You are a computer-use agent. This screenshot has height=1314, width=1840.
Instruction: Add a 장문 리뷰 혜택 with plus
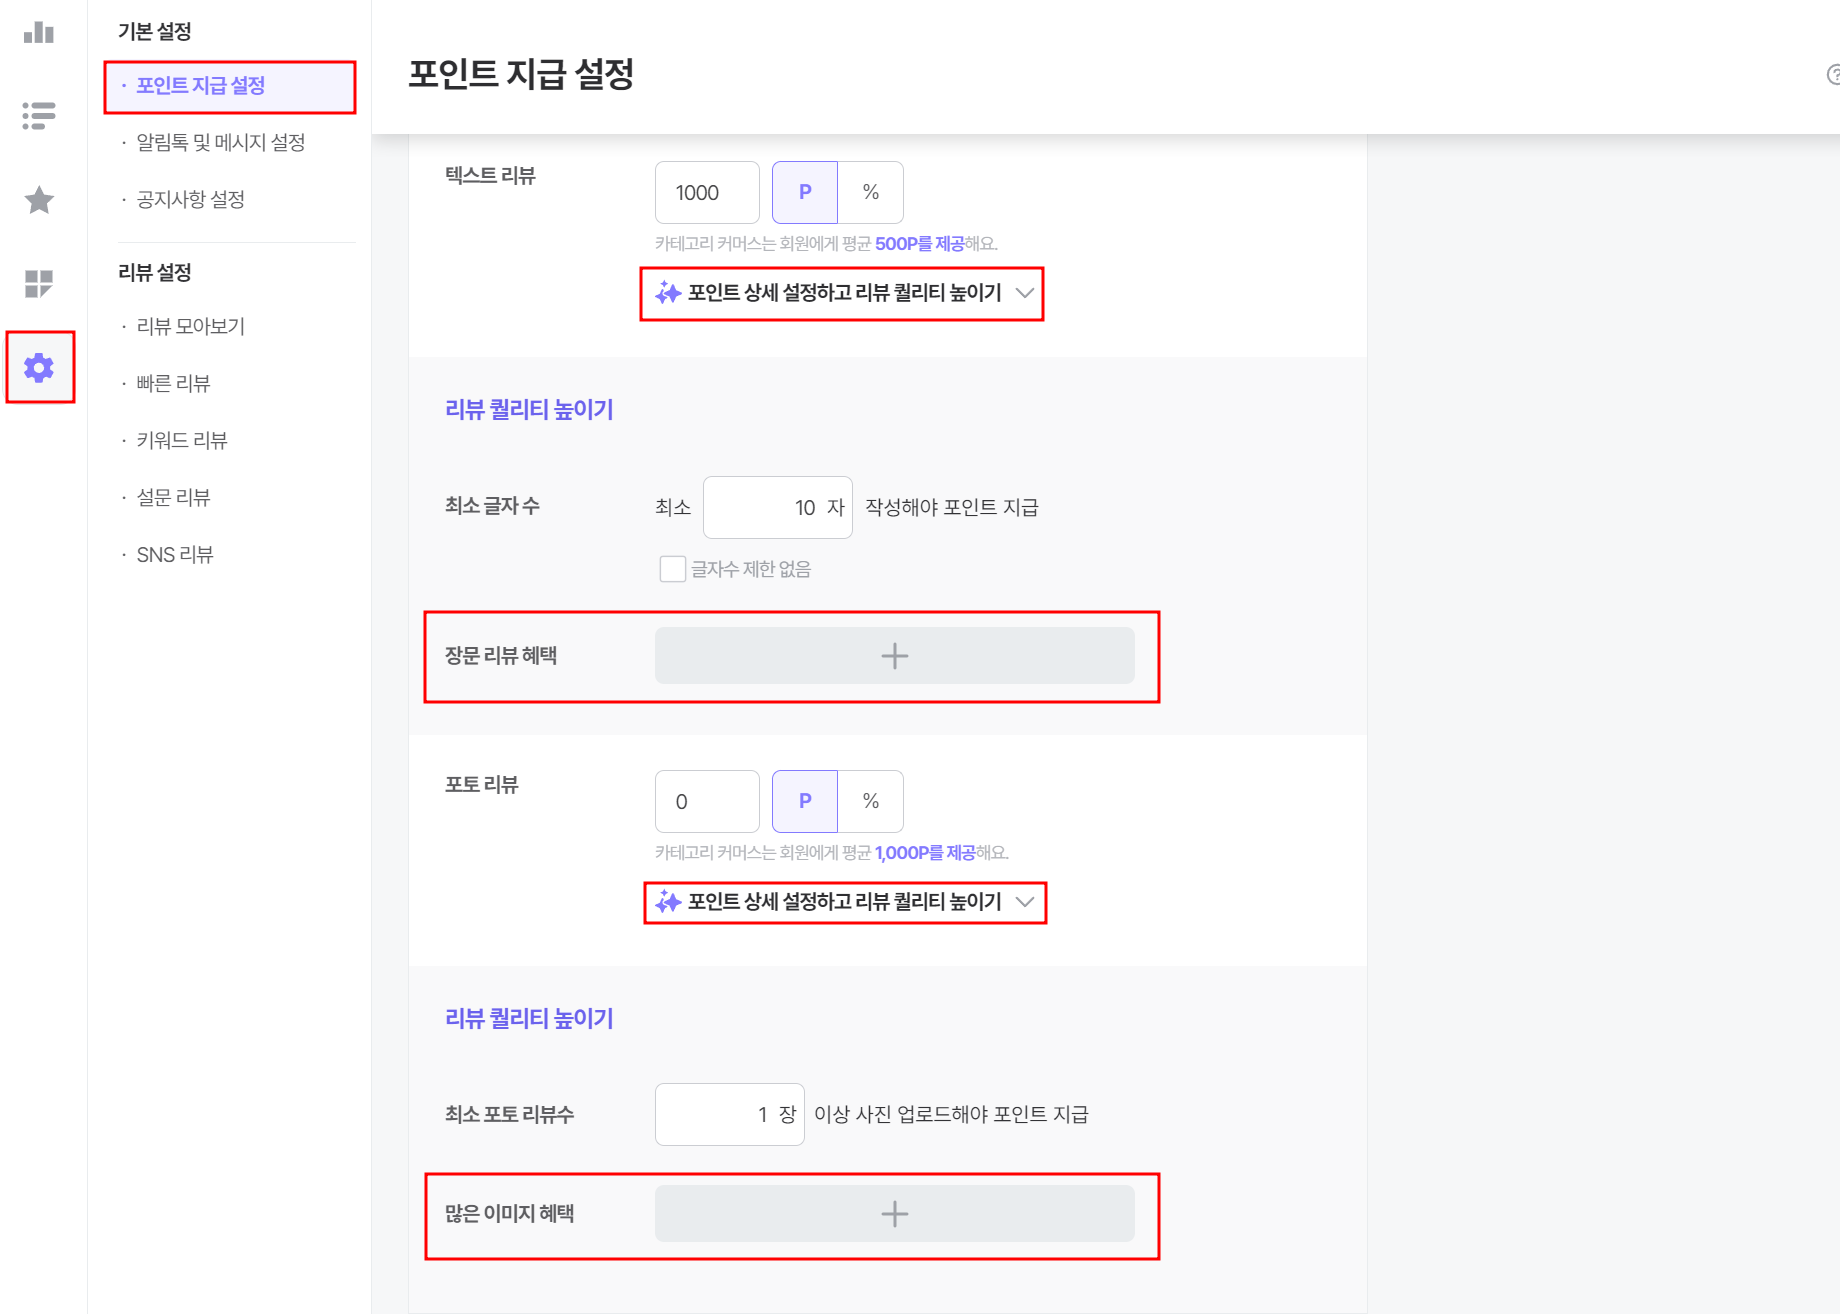coord(895,656)
